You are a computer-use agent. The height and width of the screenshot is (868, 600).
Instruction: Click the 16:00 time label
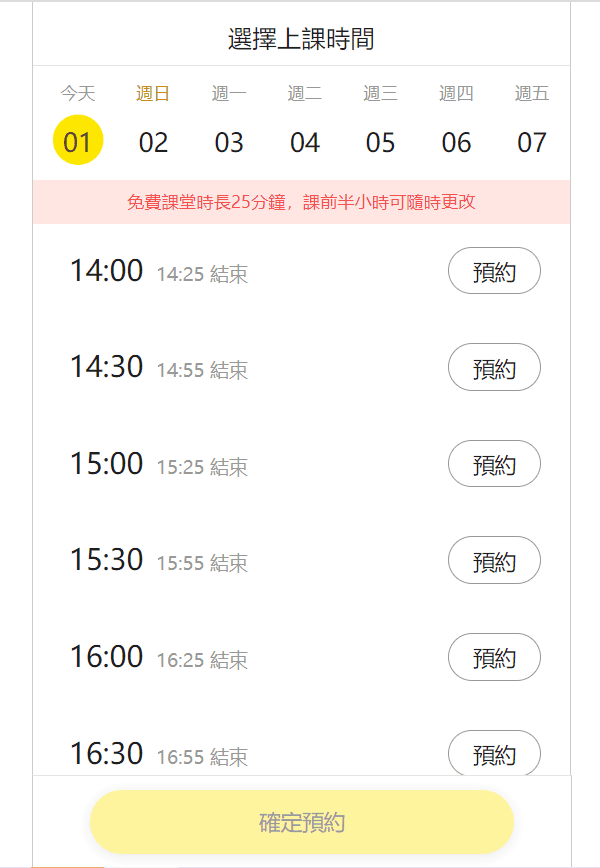106,657
